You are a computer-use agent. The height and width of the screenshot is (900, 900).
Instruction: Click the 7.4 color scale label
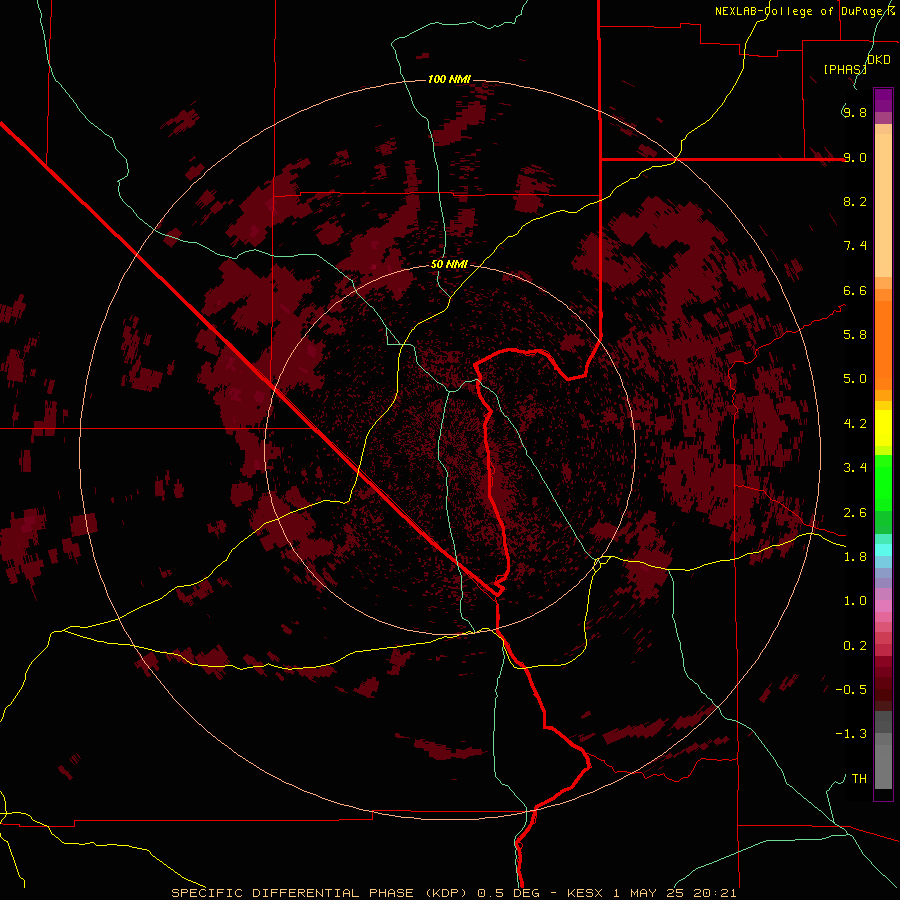click(855, 246)
